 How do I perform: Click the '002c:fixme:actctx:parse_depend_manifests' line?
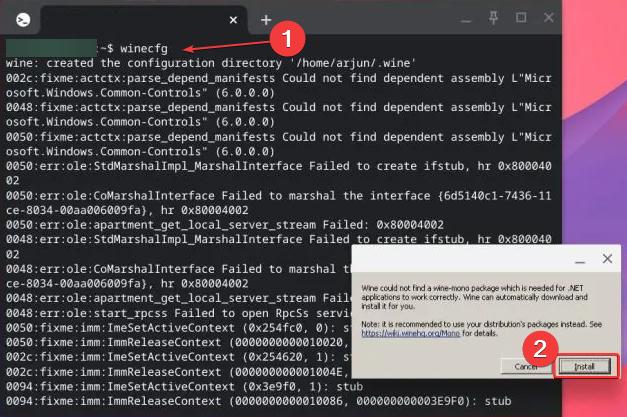click(279, 85)
